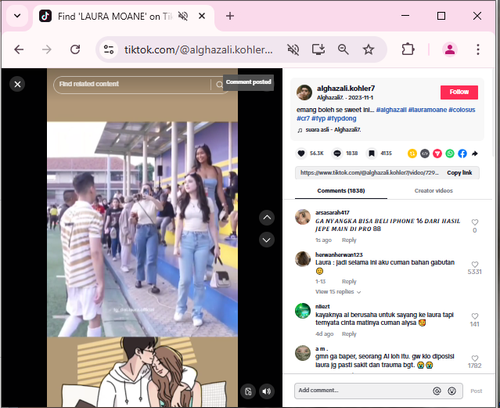Click Copy link button
Screen dimensions: 500x408
pos(459,173)
